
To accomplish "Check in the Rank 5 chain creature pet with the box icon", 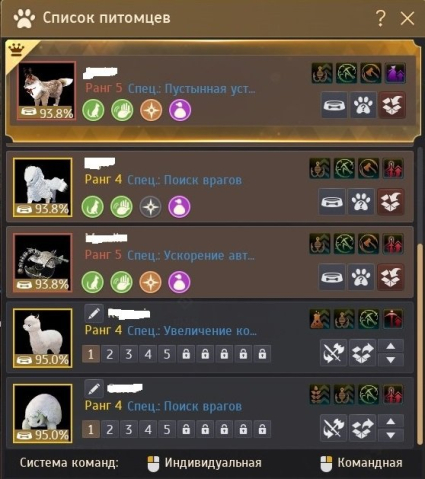I will pyautogui.click(x=391, y=277).
